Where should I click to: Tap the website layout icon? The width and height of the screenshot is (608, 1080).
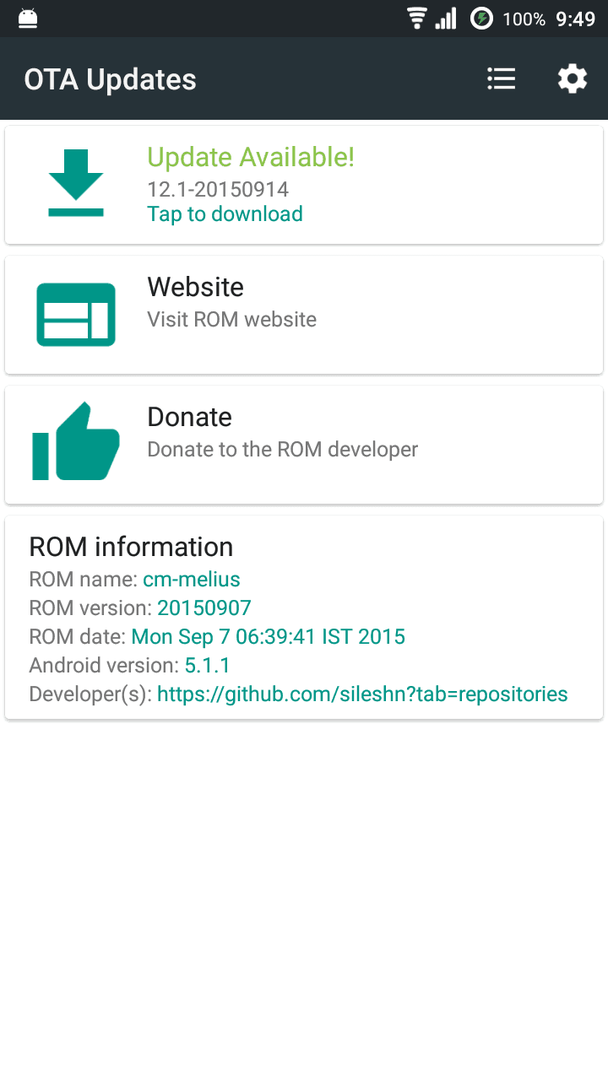tap(76, 314)
